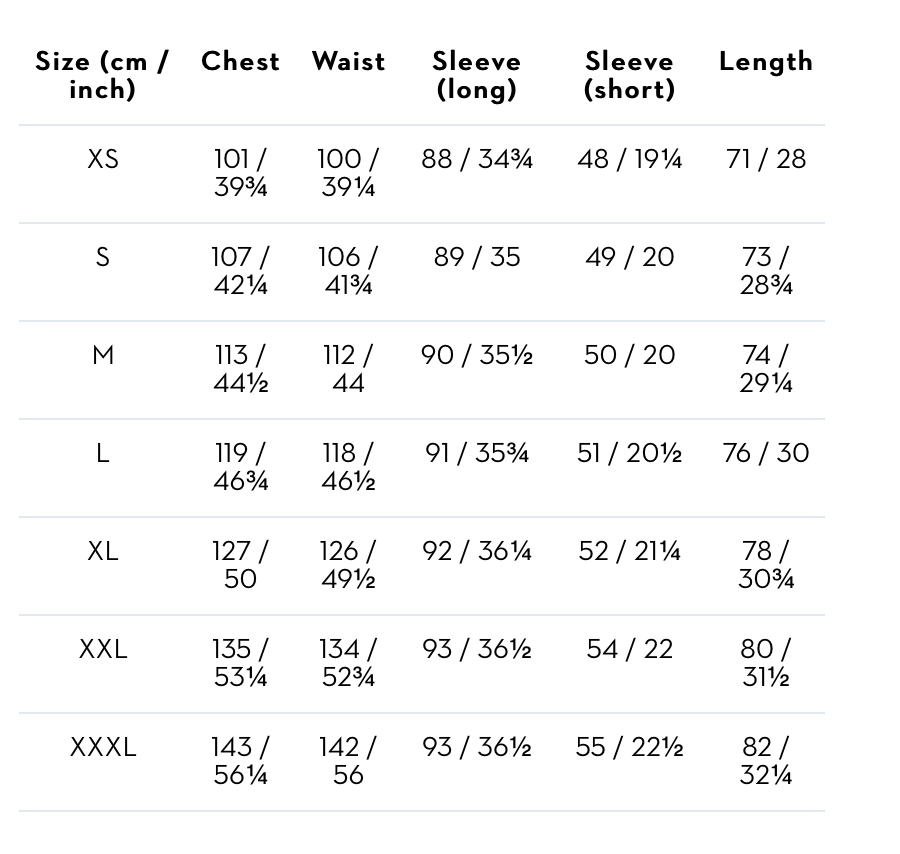Select the XL size row label
This screenshot has width=900, height=854.
coord(103,552)
